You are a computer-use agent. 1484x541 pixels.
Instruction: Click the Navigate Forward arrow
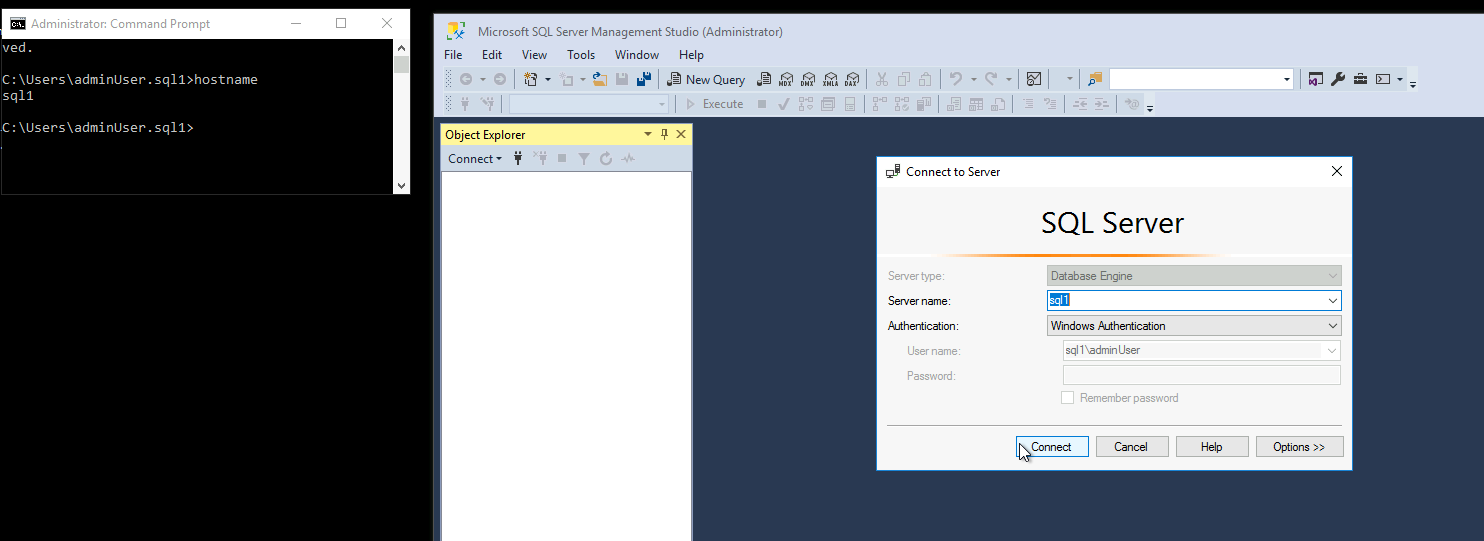point(500,79)
